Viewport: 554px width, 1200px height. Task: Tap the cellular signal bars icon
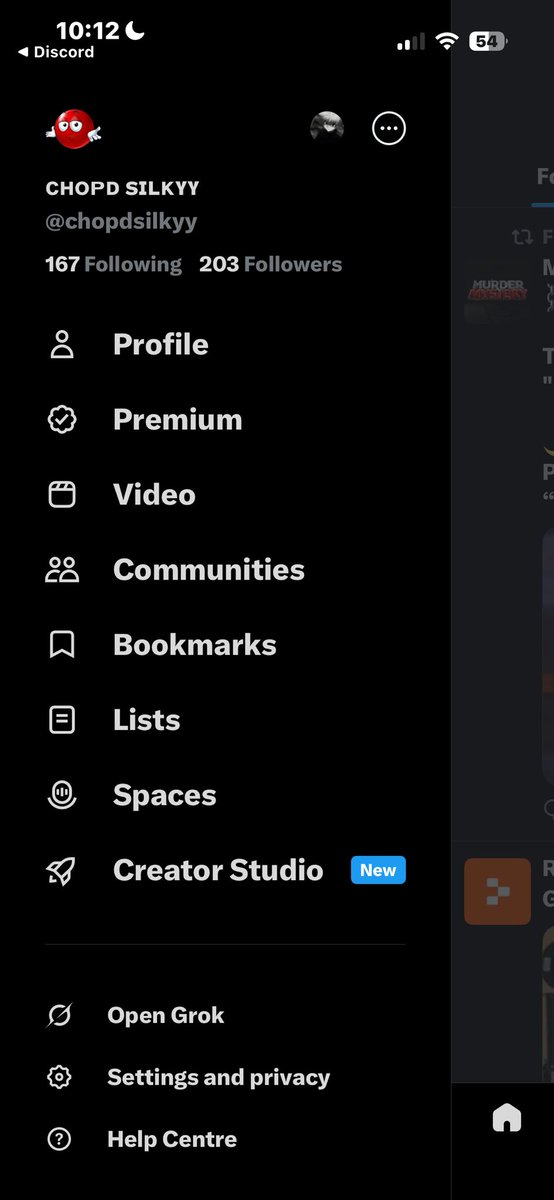pos(411,42)
